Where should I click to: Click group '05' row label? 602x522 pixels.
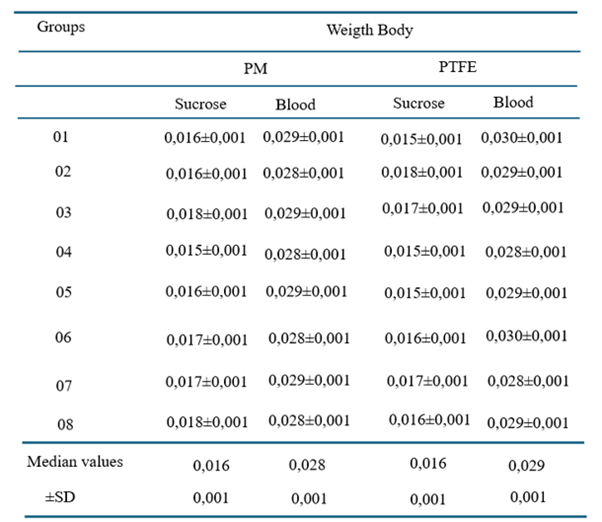coord(63,291)
